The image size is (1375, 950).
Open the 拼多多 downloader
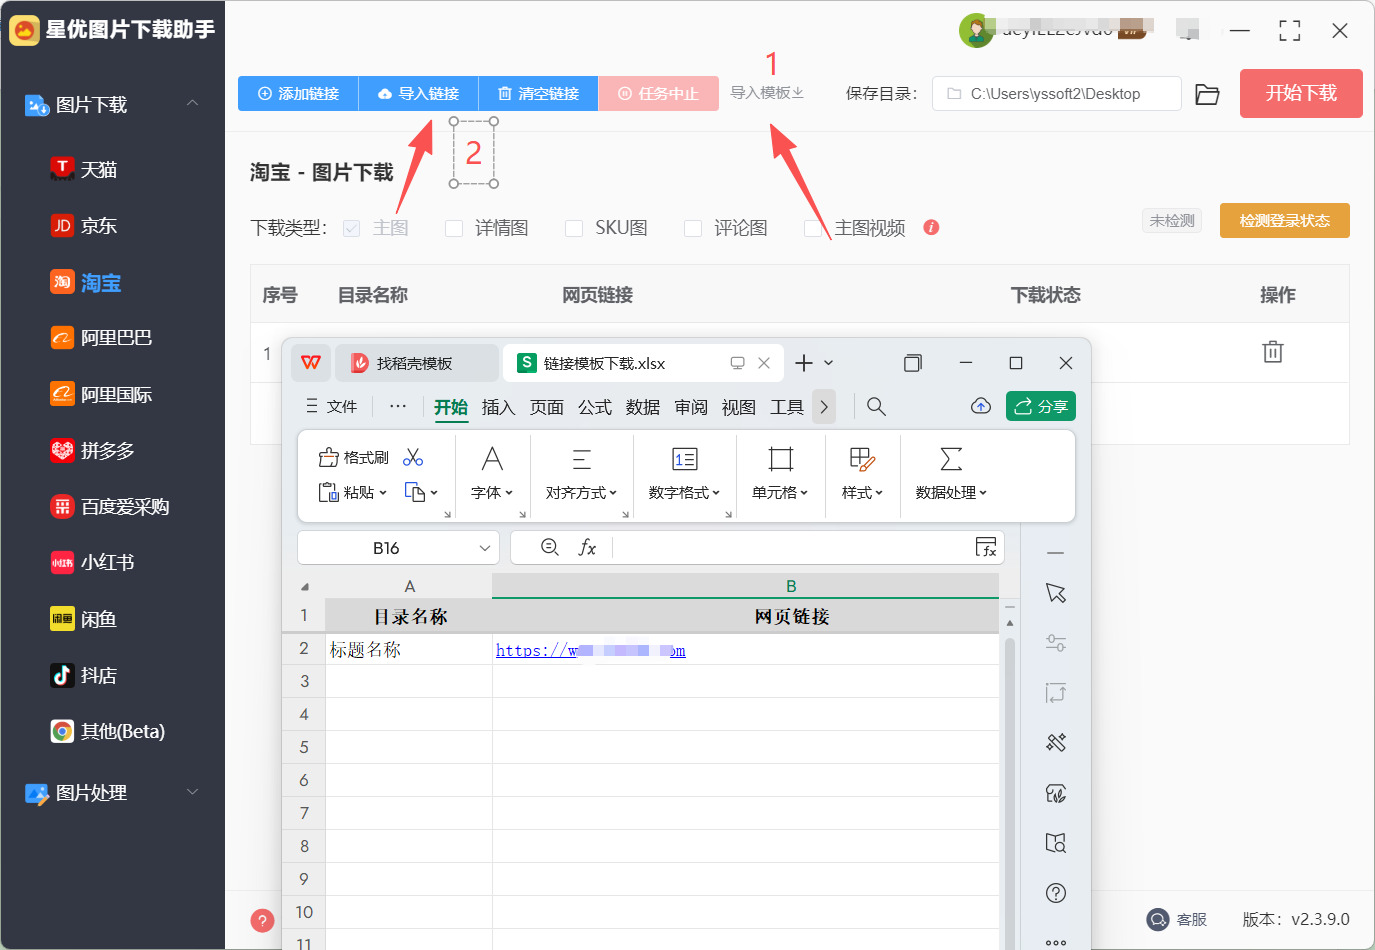[92, 451]
